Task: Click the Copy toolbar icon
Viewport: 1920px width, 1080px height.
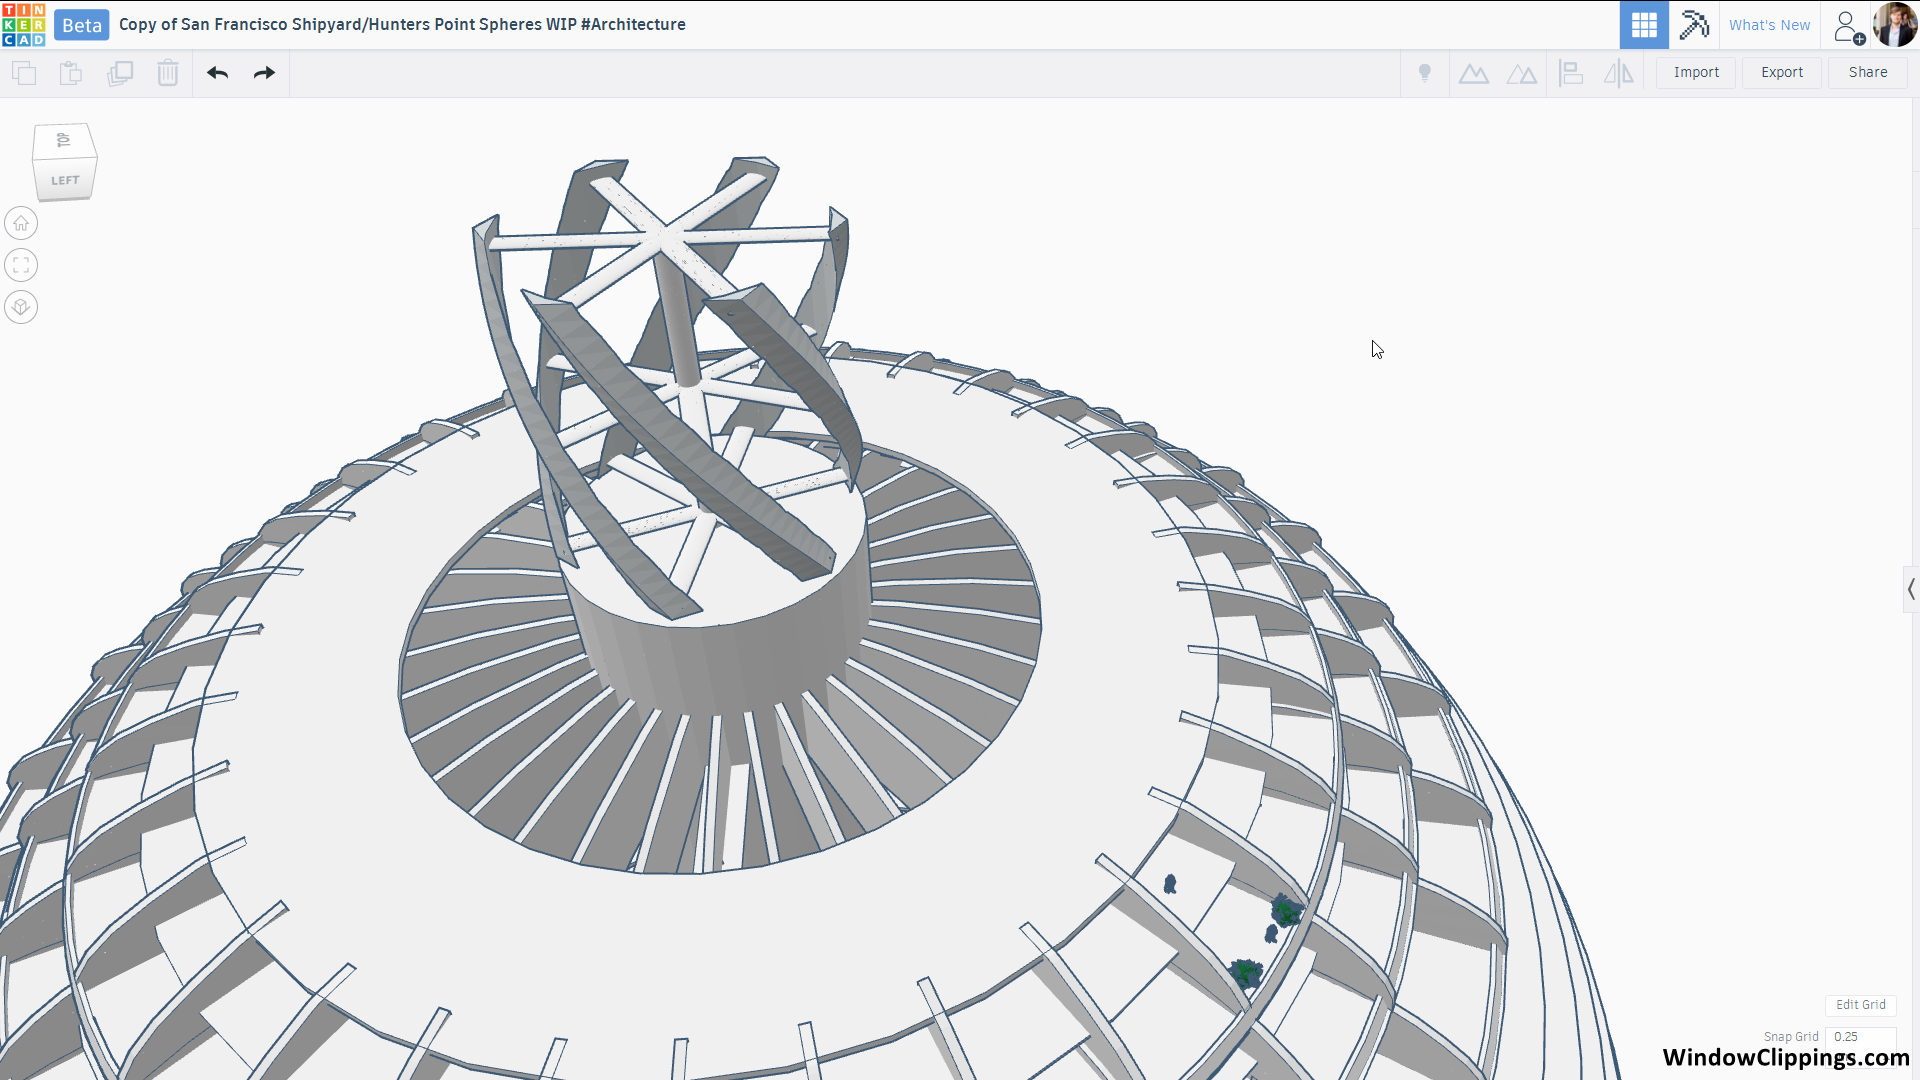Action: click(24, 73)
